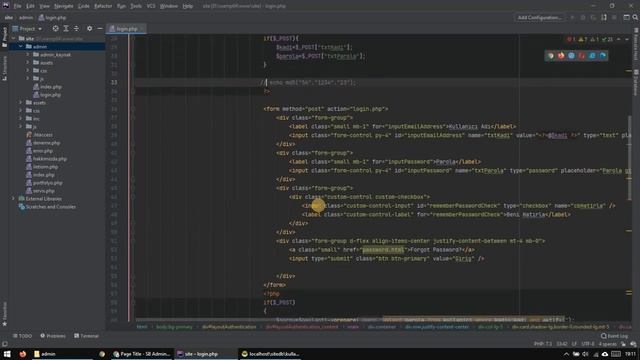Open the File menu
Viewport: 640px width, 360px height.
point(17,6)
